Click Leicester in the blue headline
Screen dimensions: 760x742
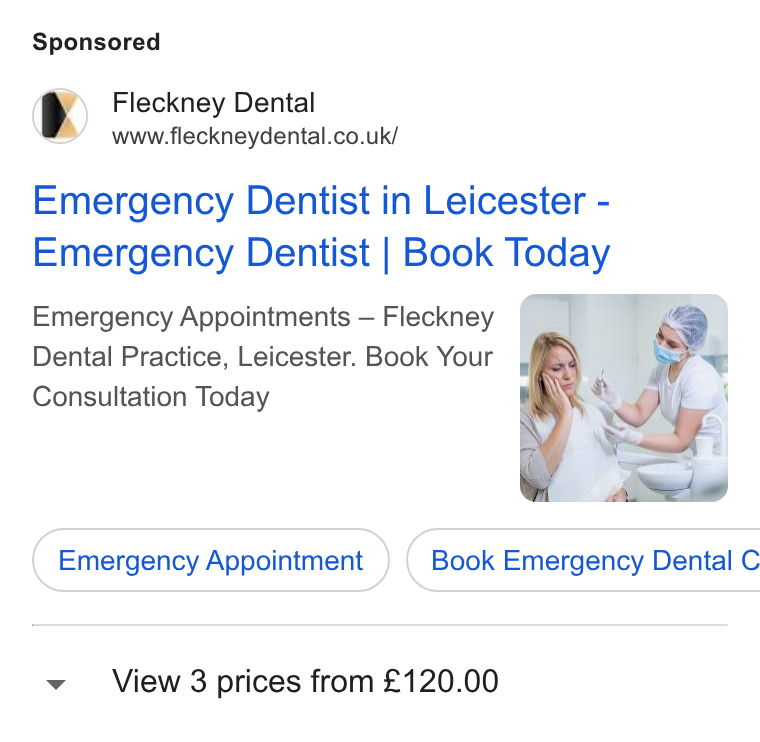[x=505, y=200]
